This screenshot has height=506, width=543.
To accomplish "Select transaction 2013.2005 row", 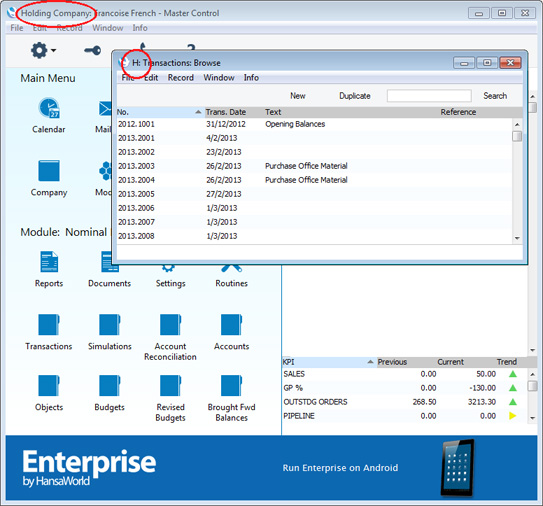I will [x=314, y=194].
